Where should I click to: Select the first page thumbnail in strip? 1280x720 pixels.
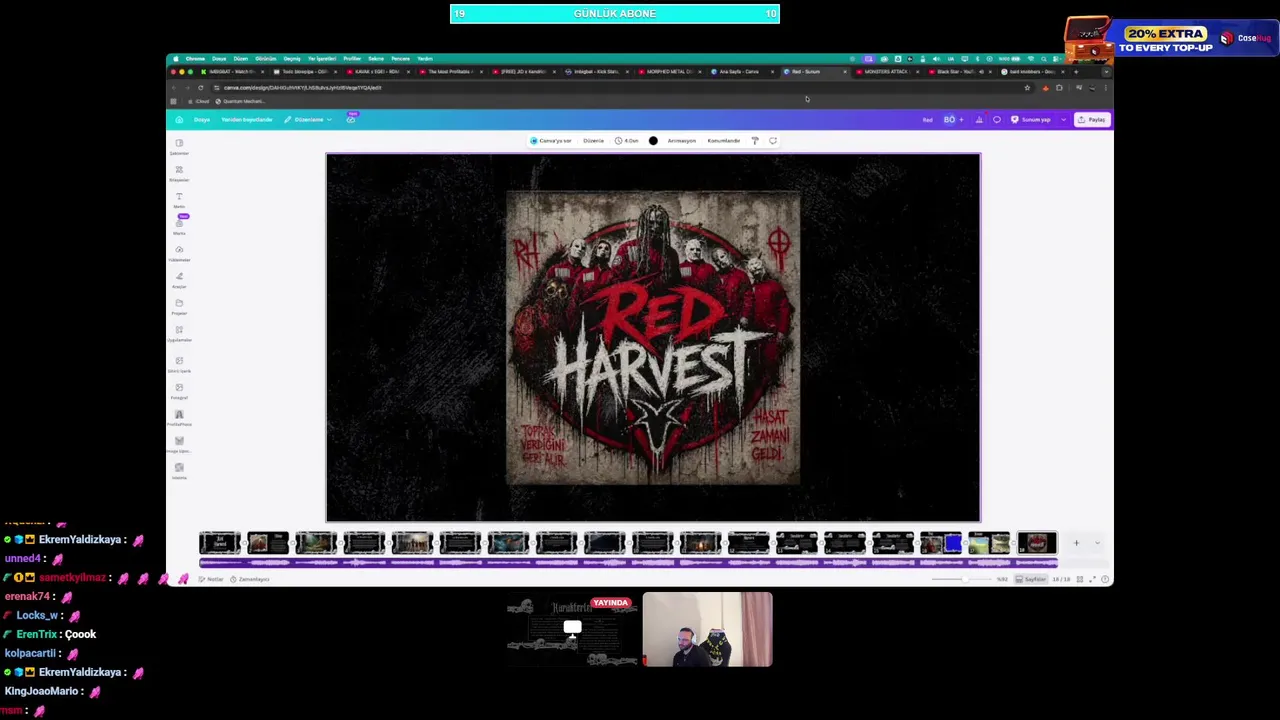[220, 543]
